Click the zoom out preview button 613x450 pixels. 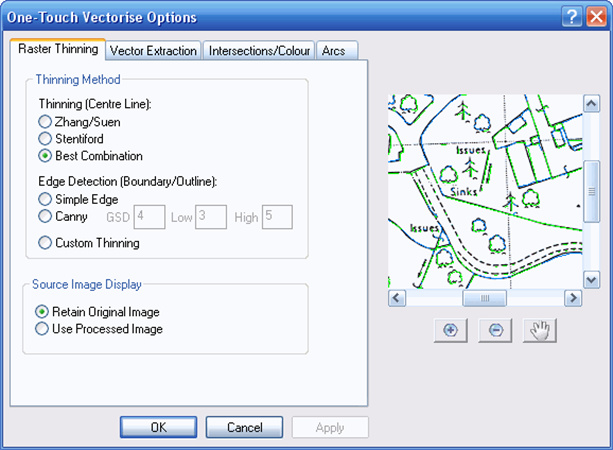495,330
